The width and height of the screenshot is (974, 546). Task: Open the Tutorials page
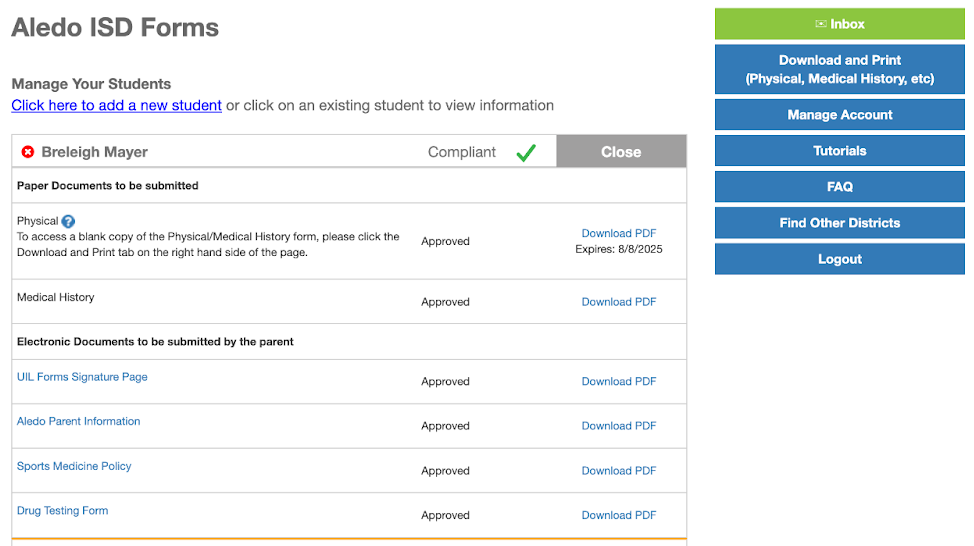click(x=839, y=151)
